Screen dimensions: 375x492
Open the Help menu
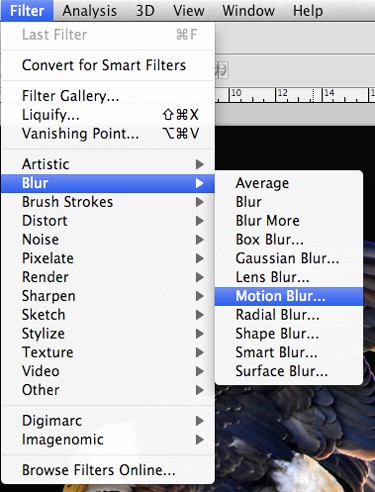(x=308, y=11)
